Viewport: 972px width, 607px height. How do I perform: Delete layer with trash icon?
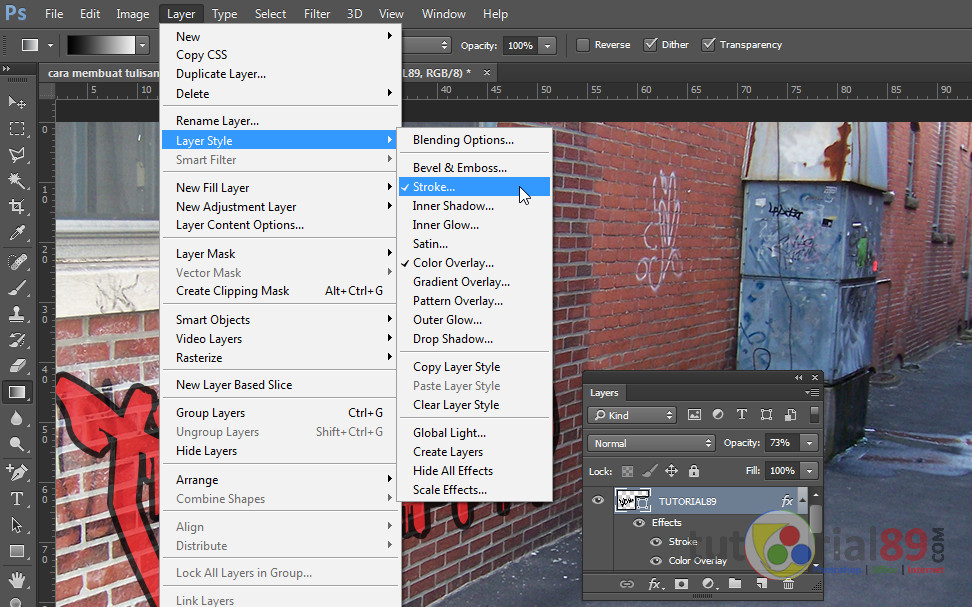coord(788,584)
